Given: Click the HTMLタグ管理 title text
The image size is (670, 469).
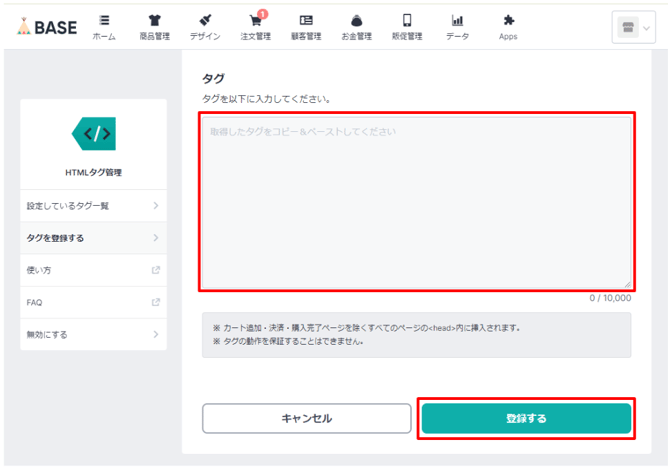Looking at the screenshot, I should point(94,173).
